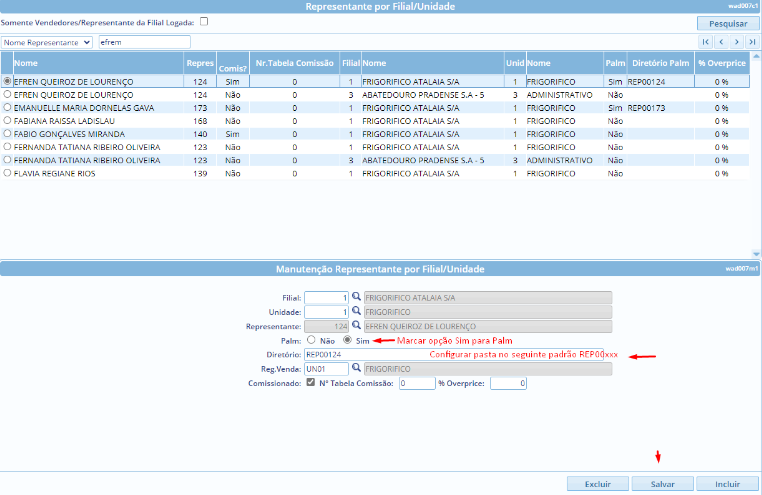This screenshot has height=495, width=762.
Task: Click REP00173 directory cell
Action: 646,108
